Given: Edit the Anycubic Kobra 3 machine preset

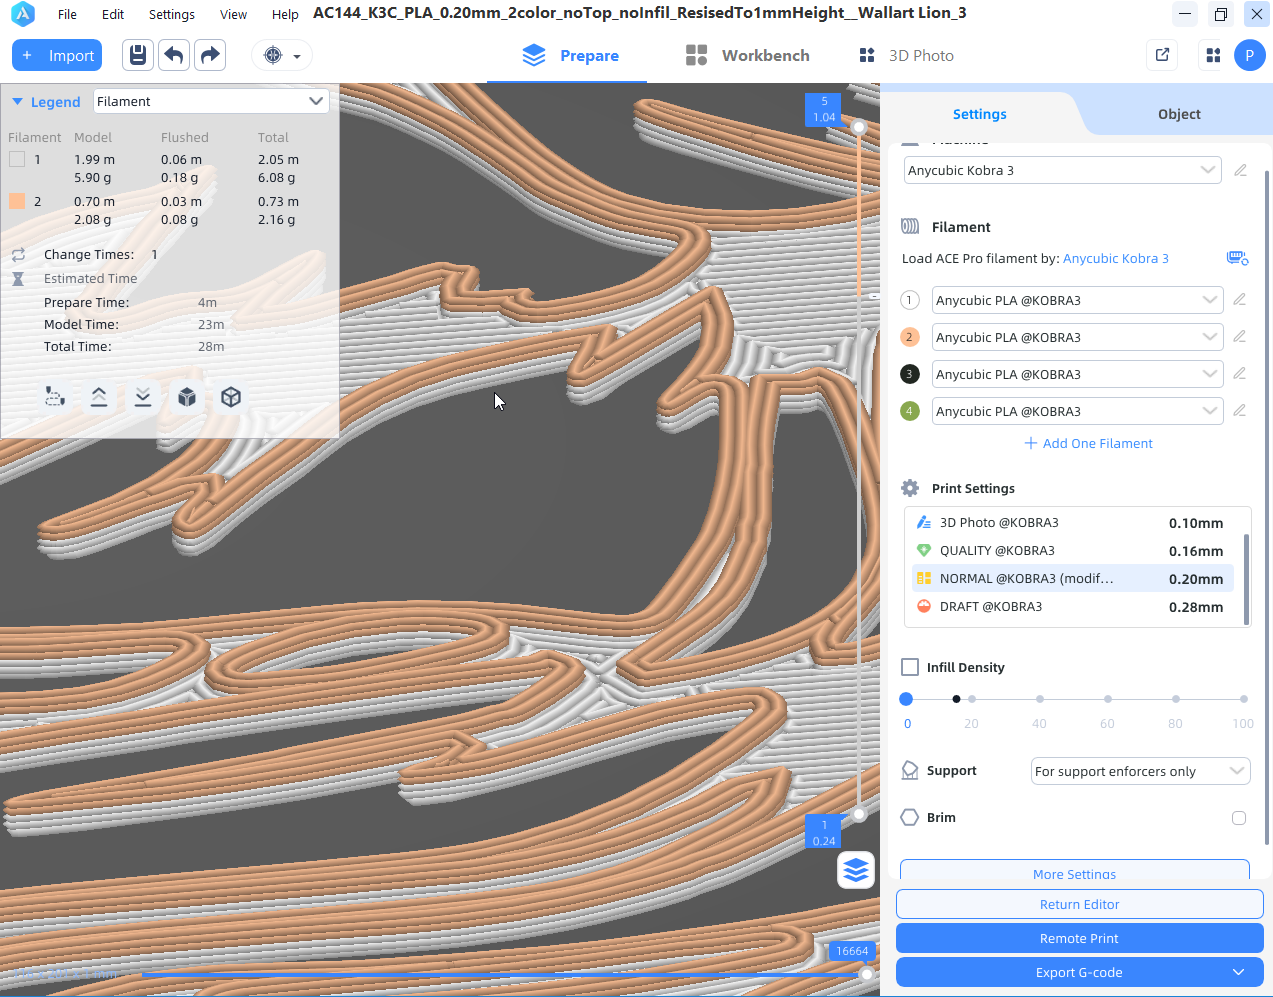Looking at the screenshot, I should coord(1240,171).
